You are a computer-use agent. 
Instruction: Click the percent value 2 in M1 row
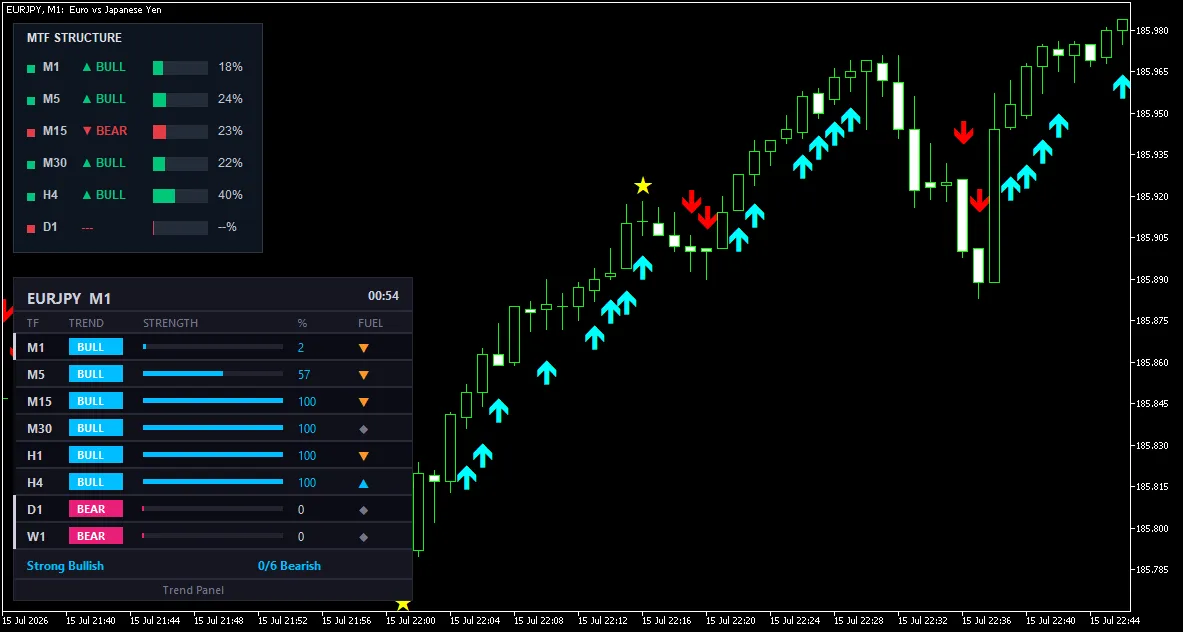[300, 348]
